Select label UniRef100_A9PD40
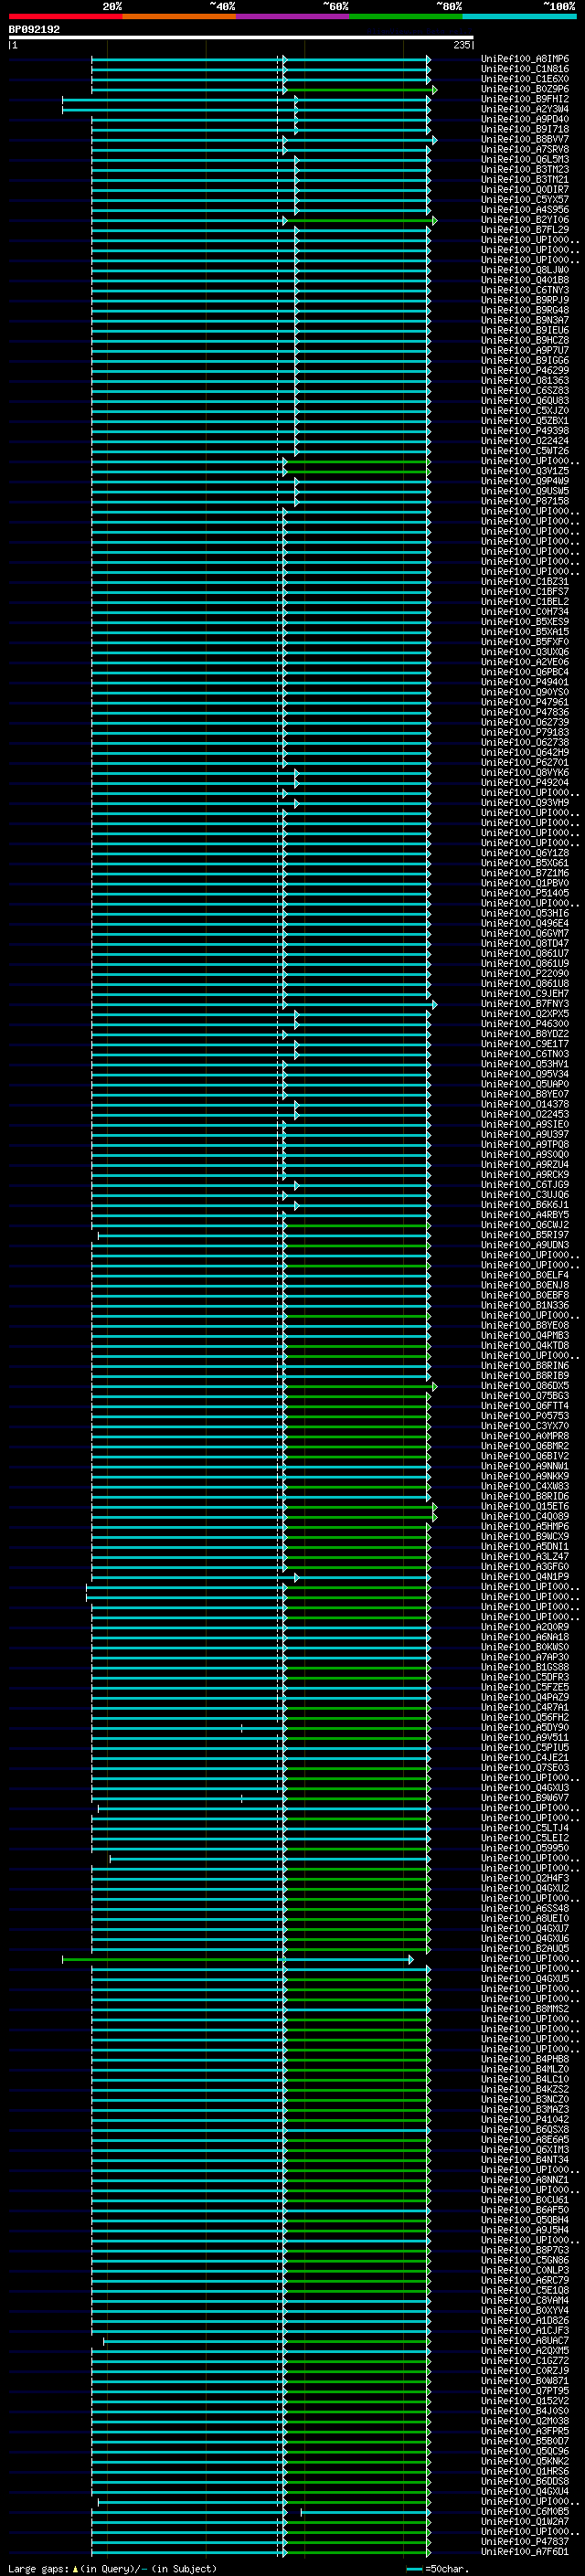 tap(525, 120)
